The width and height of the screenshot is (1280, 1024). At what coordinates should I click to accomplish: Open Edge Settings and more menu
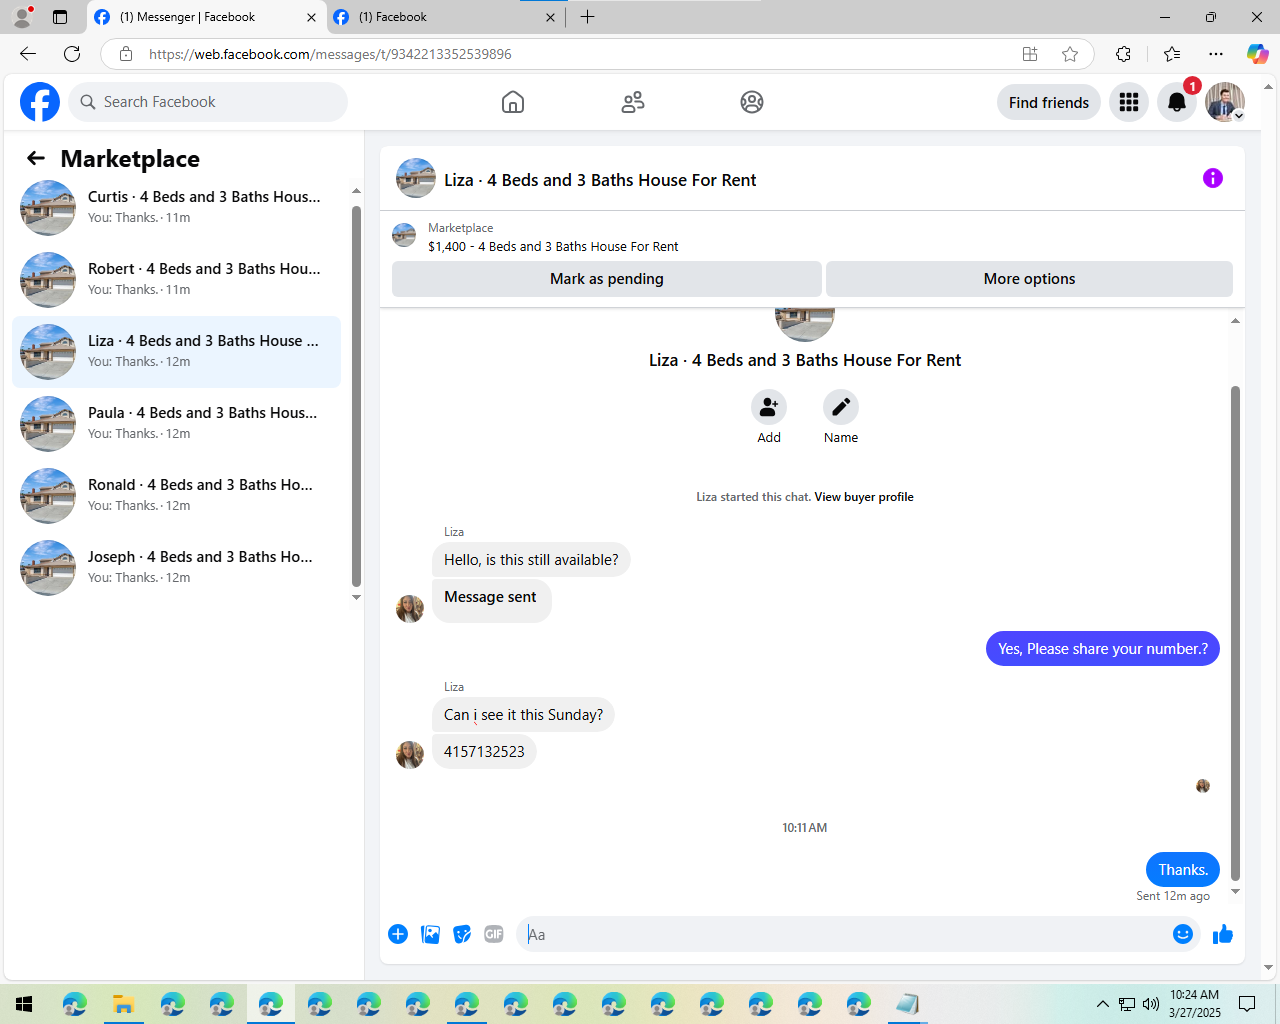[1216, 54]
